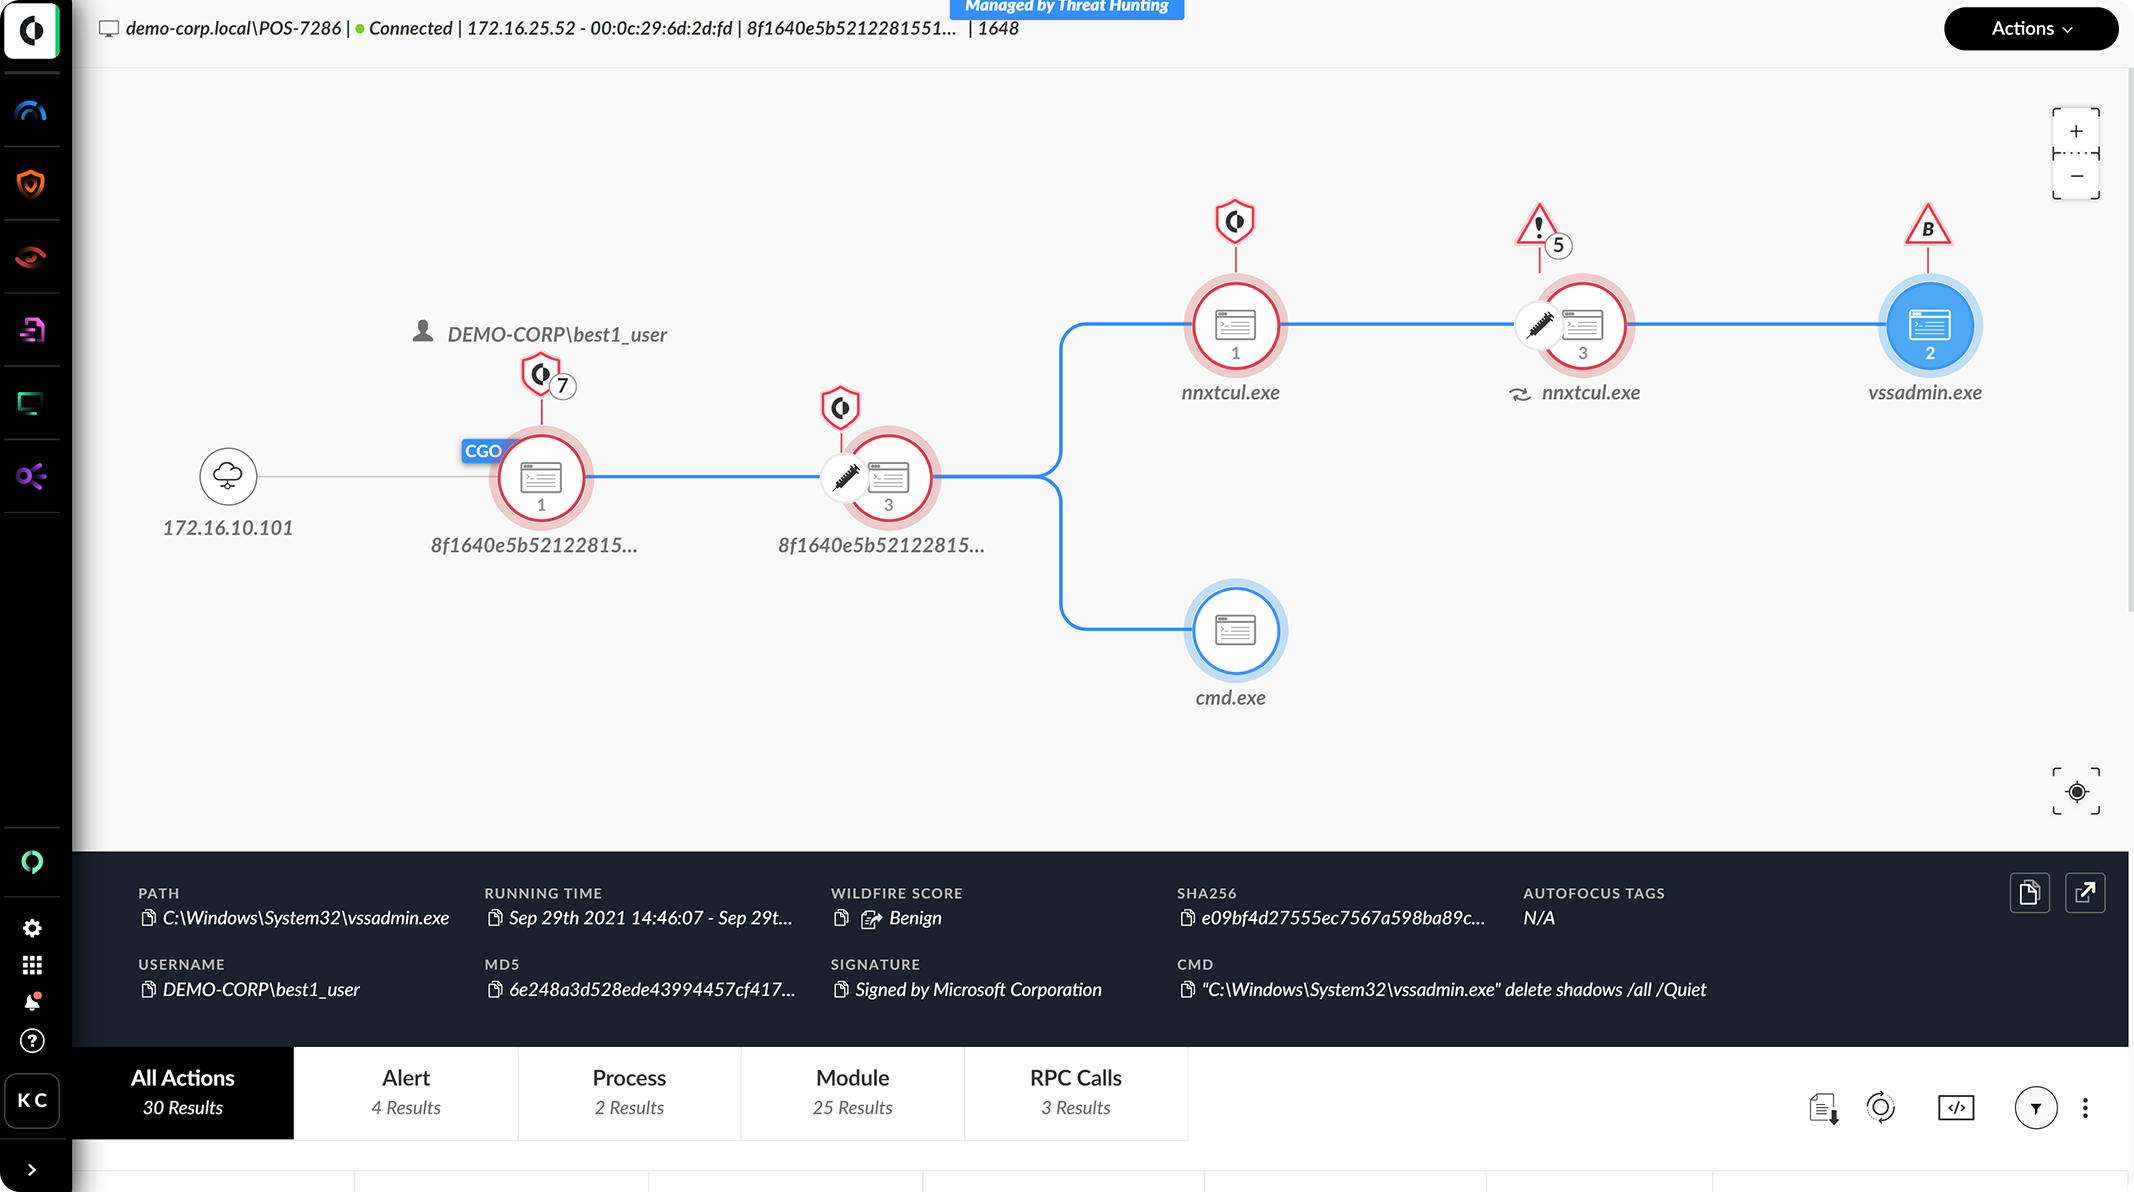
Task: Click the refresh results icon
Action: click(x=1881, y=1108)
